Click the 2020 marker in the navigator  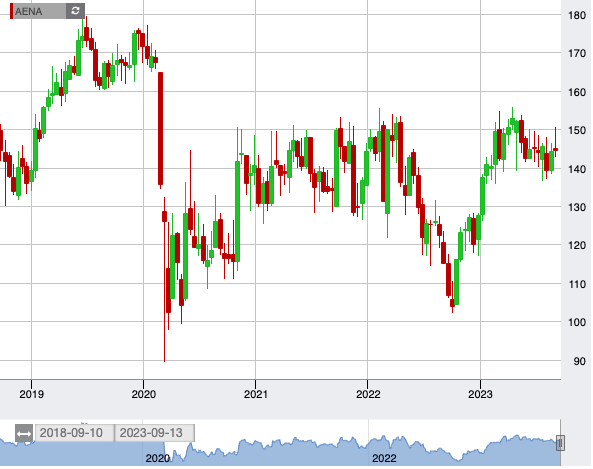point(158,458)
